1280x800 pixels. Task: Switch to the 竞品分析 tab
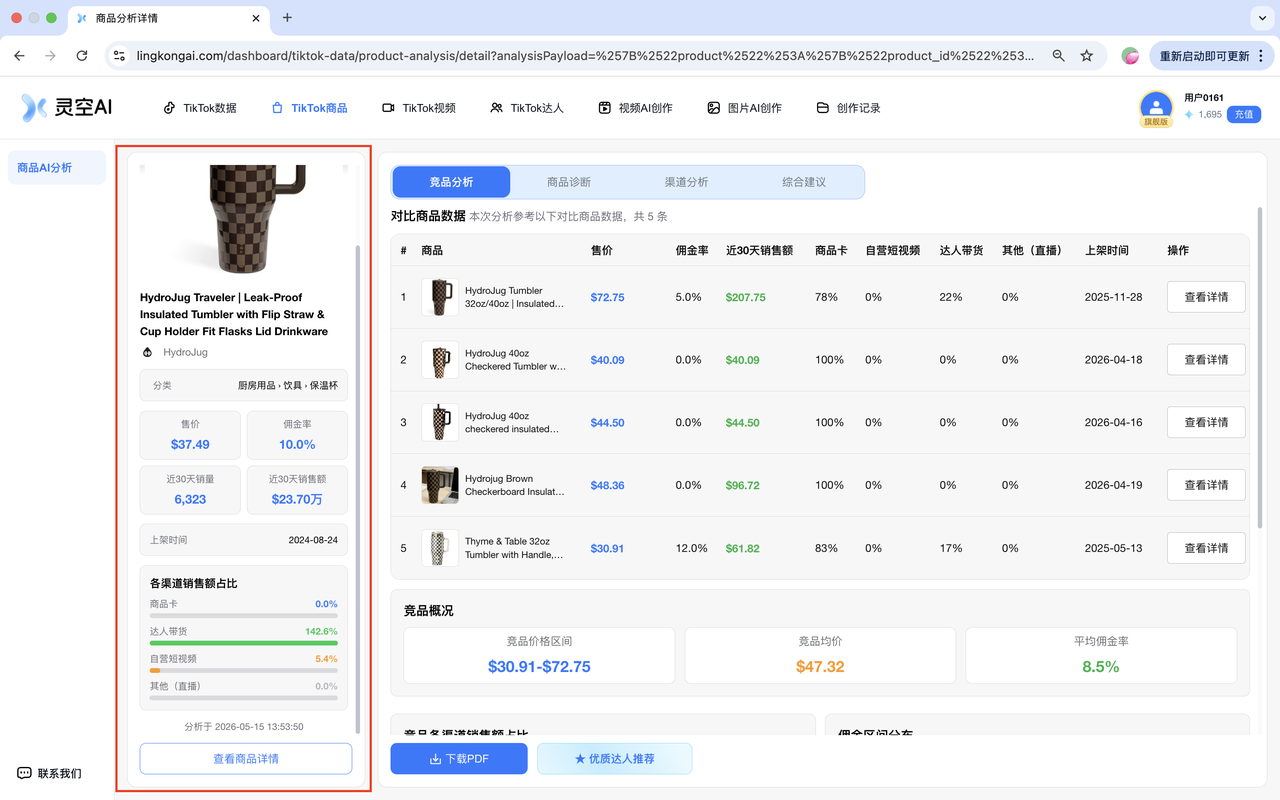451,182
